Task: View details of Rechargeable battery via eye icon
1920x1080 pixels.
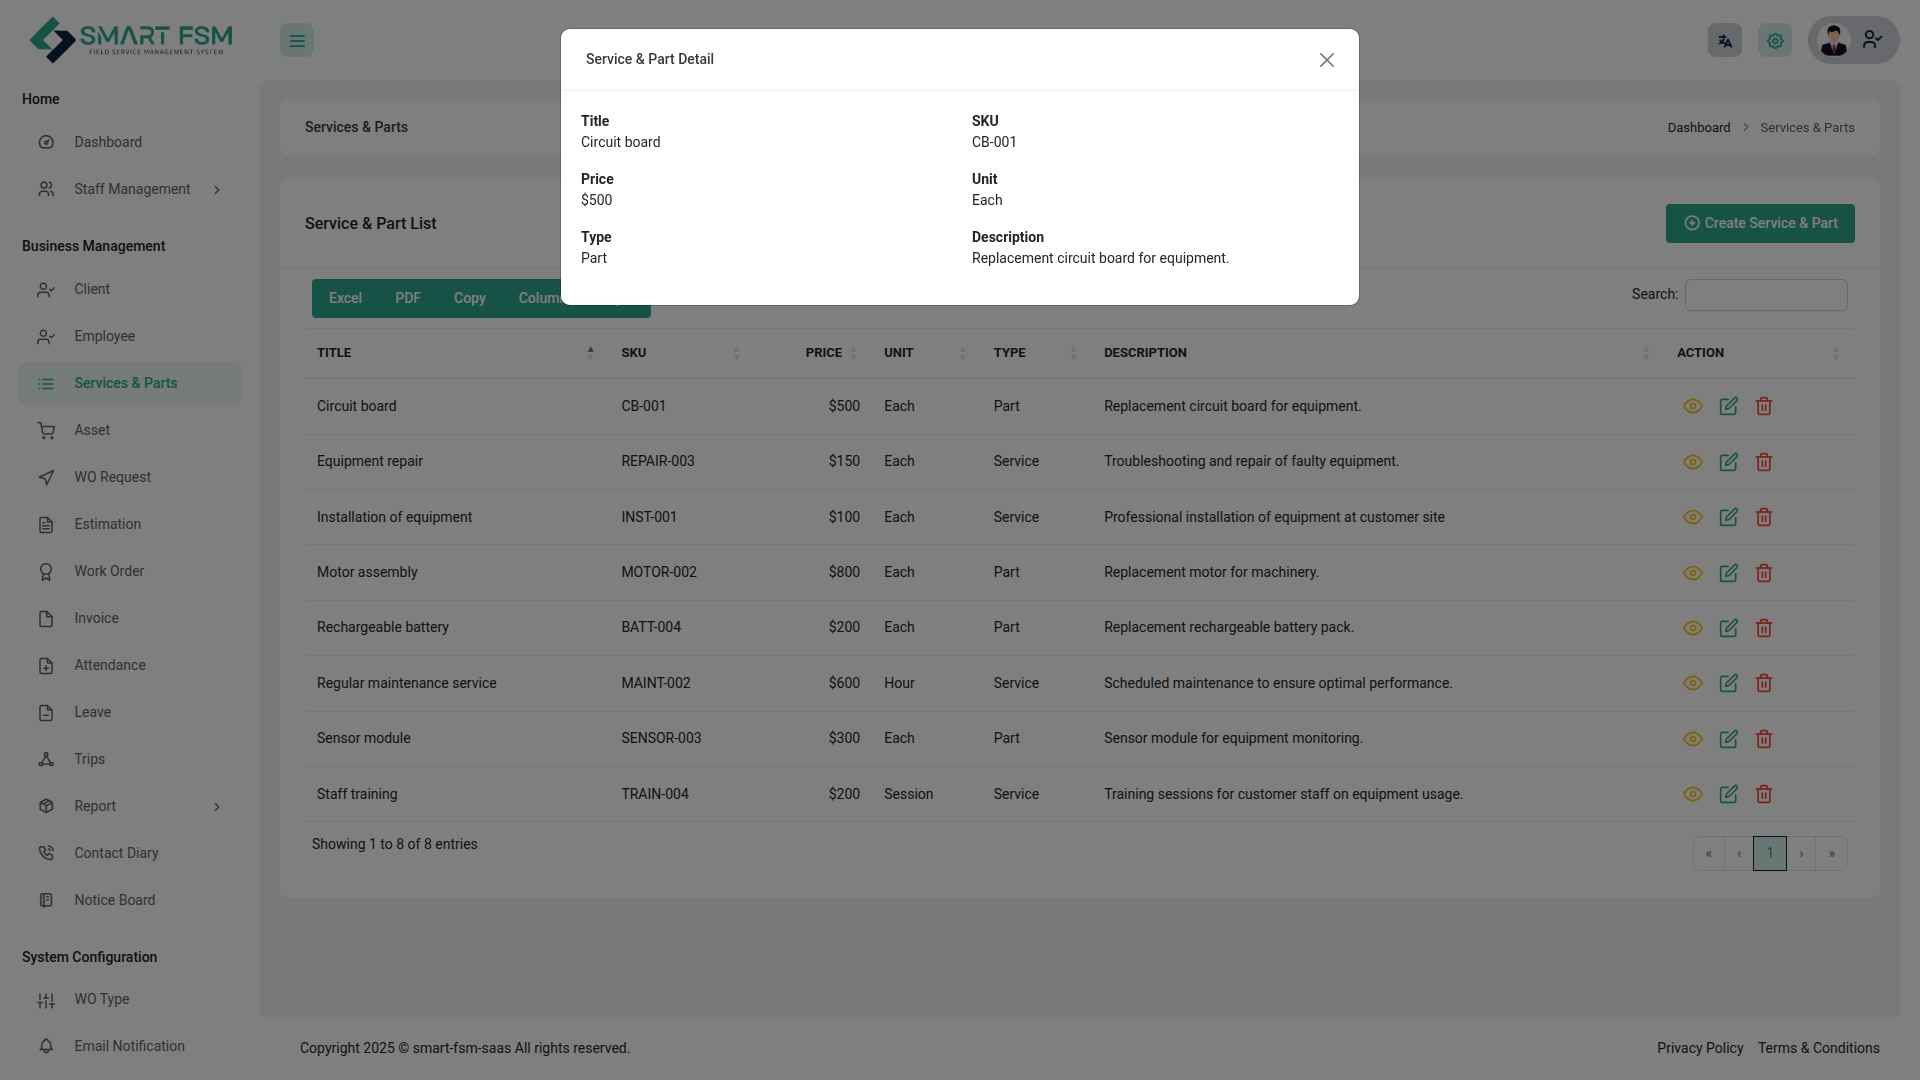Action: pyautogui.click(x=1692, y=628)
